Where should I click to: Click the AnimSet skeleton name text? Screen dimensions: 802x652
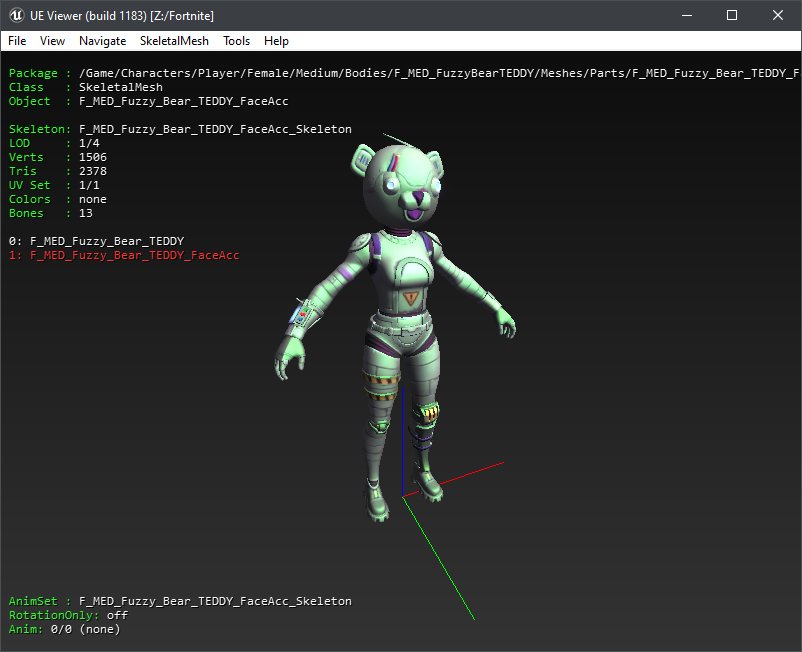pyautogui.click(x=215, y=601)
